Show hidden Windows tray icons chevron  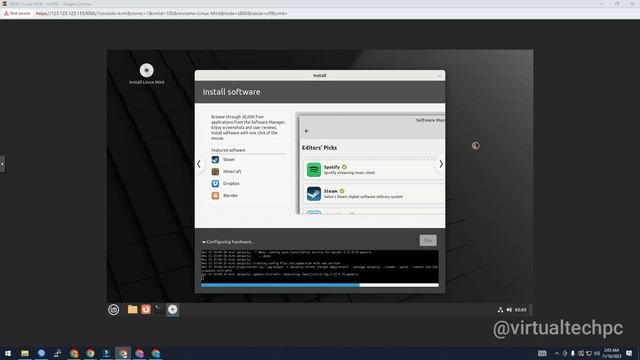557,353
